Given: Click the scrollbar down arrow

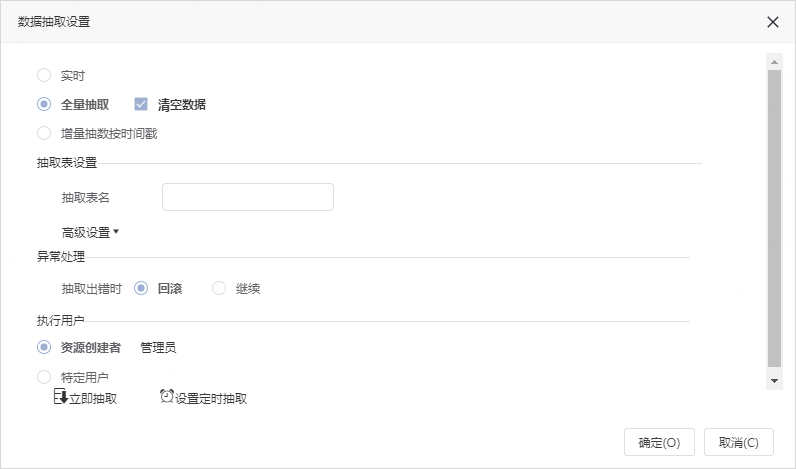Looking at the screenshot, I should click(774, 381).
